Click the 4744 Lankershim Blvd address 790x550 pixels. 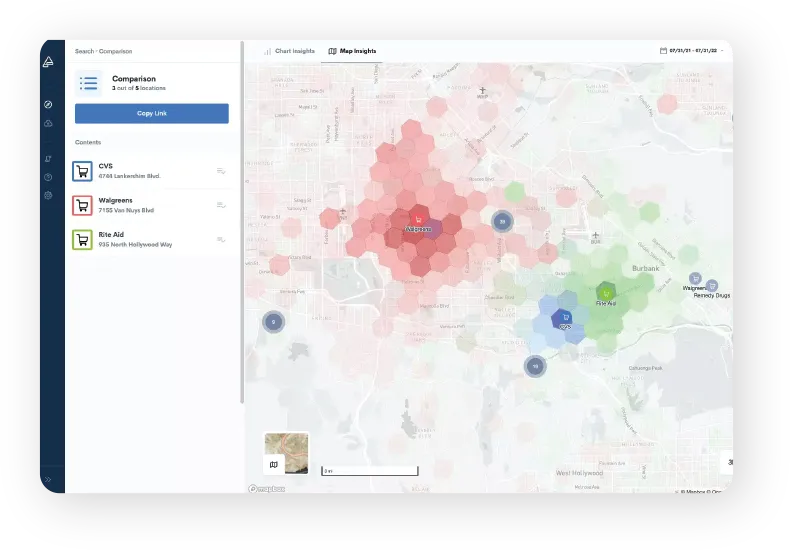tap(129, 176)
